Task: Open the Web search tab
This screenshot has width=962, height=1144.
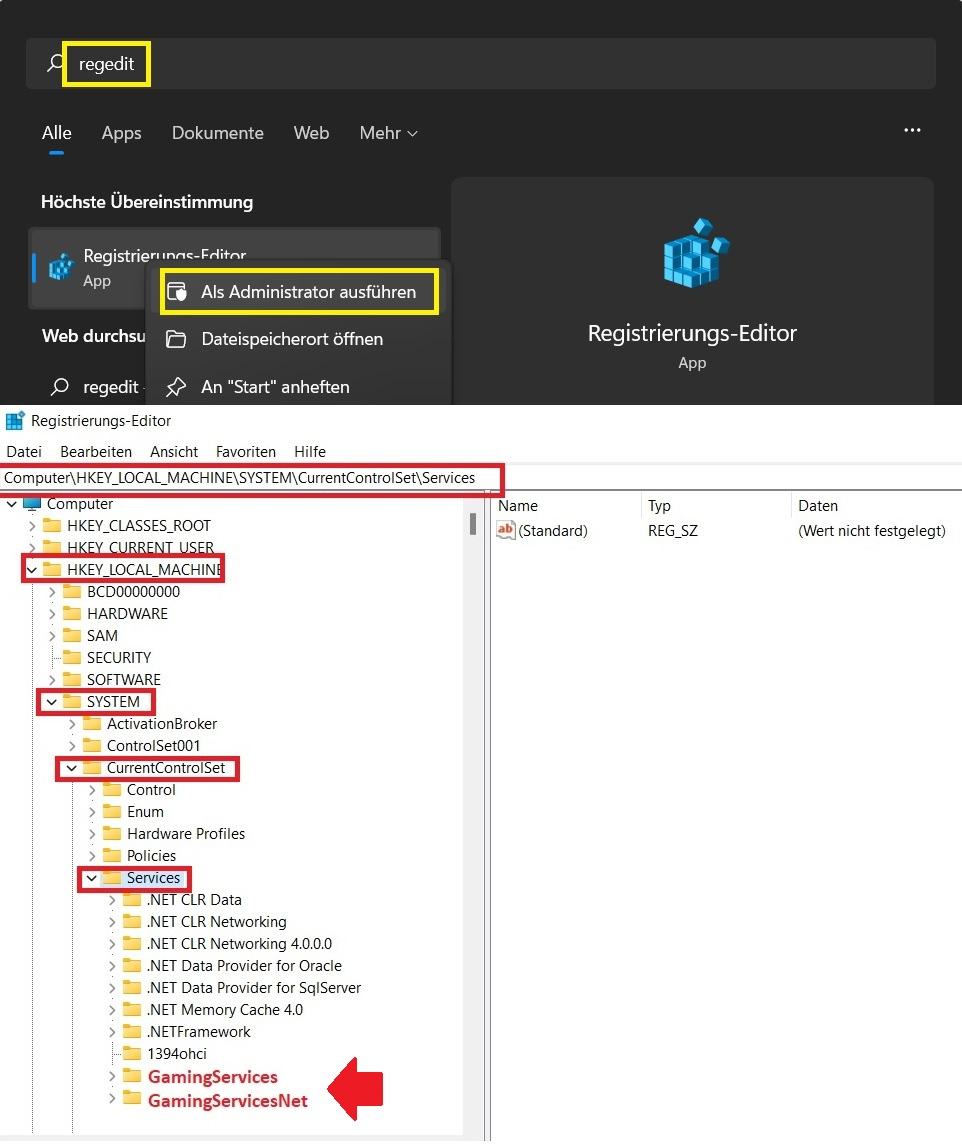Action: click(311, 133)
